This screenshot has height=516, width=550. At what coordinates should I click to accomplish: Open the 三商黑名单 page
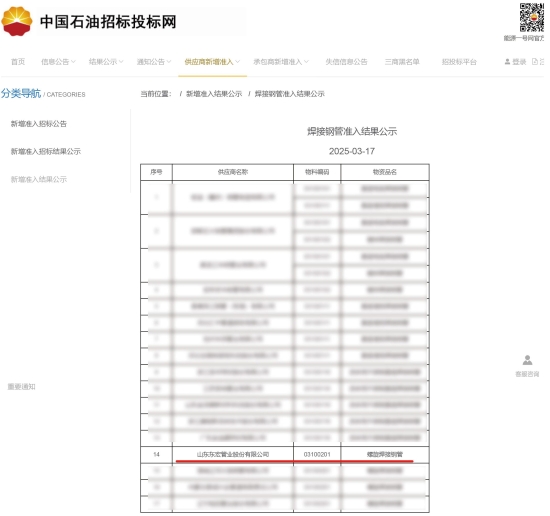click(402, 62)
